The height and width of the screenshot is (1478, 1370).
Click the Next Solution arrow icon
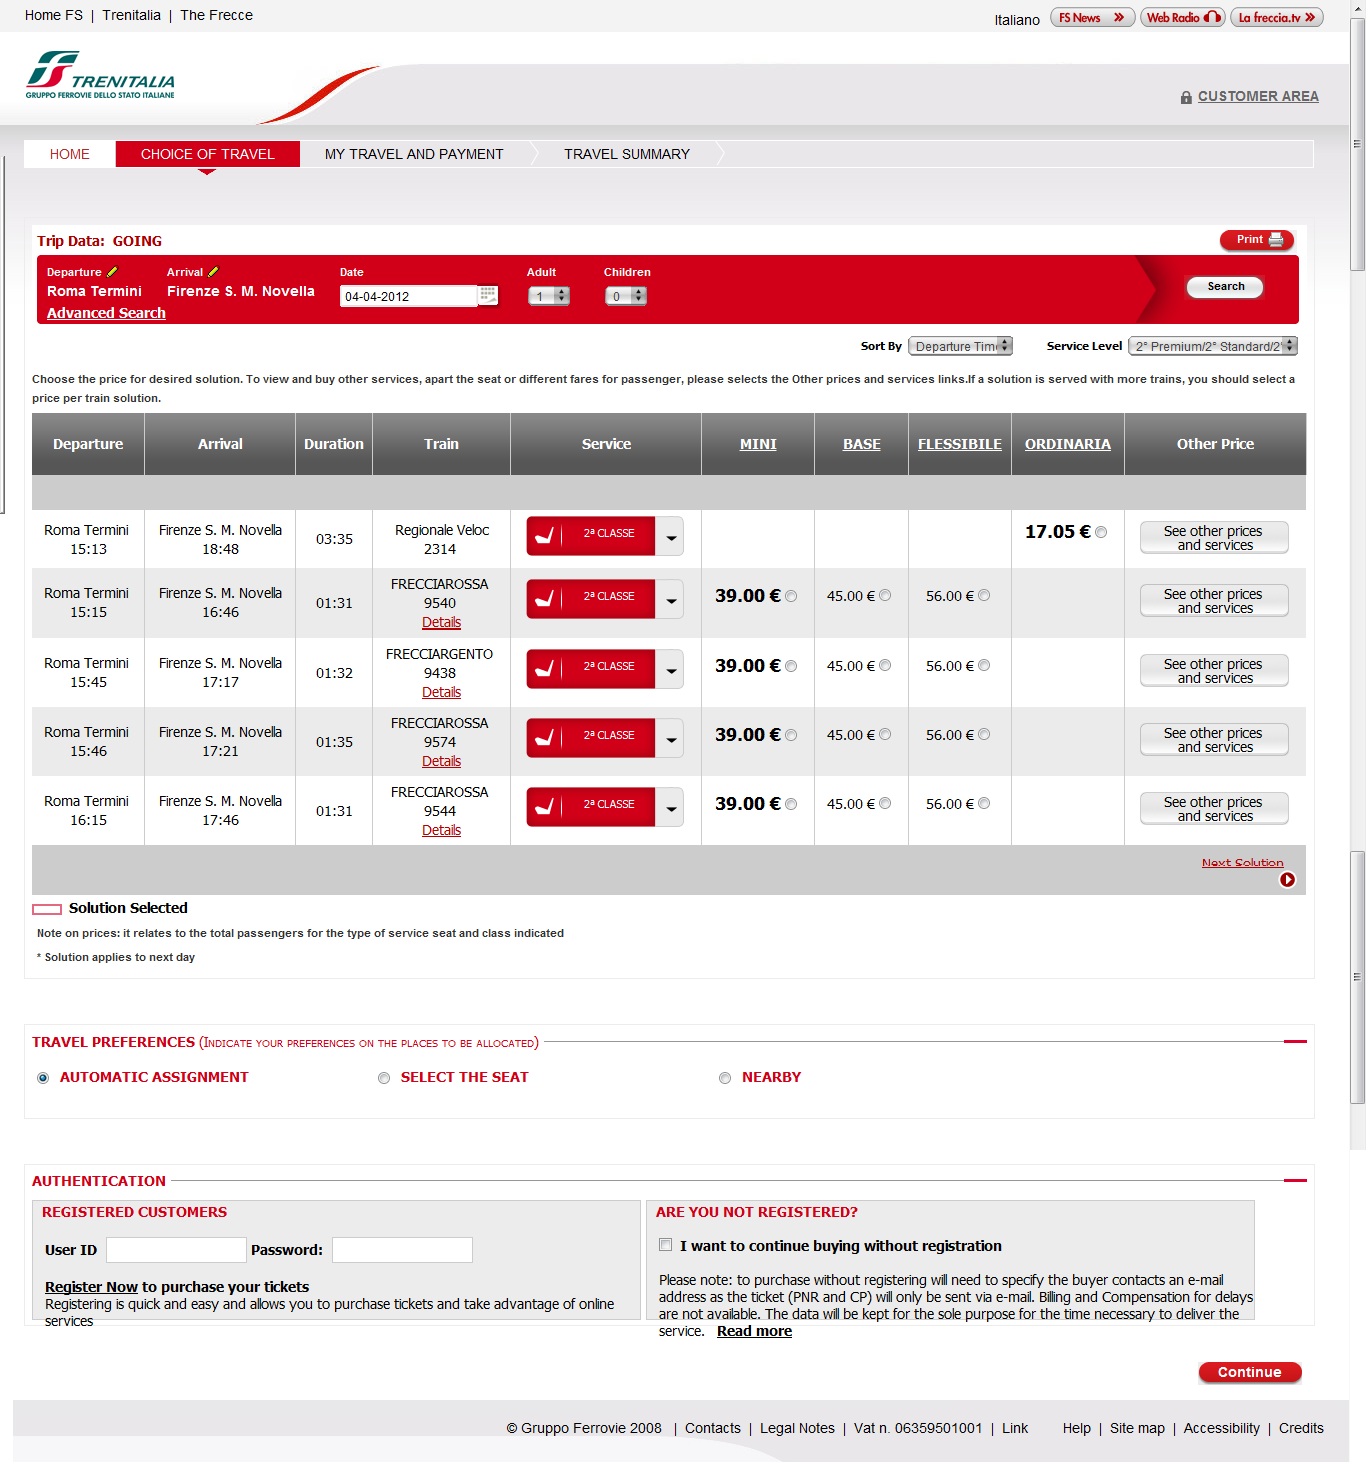click(x=1287, y=880)
